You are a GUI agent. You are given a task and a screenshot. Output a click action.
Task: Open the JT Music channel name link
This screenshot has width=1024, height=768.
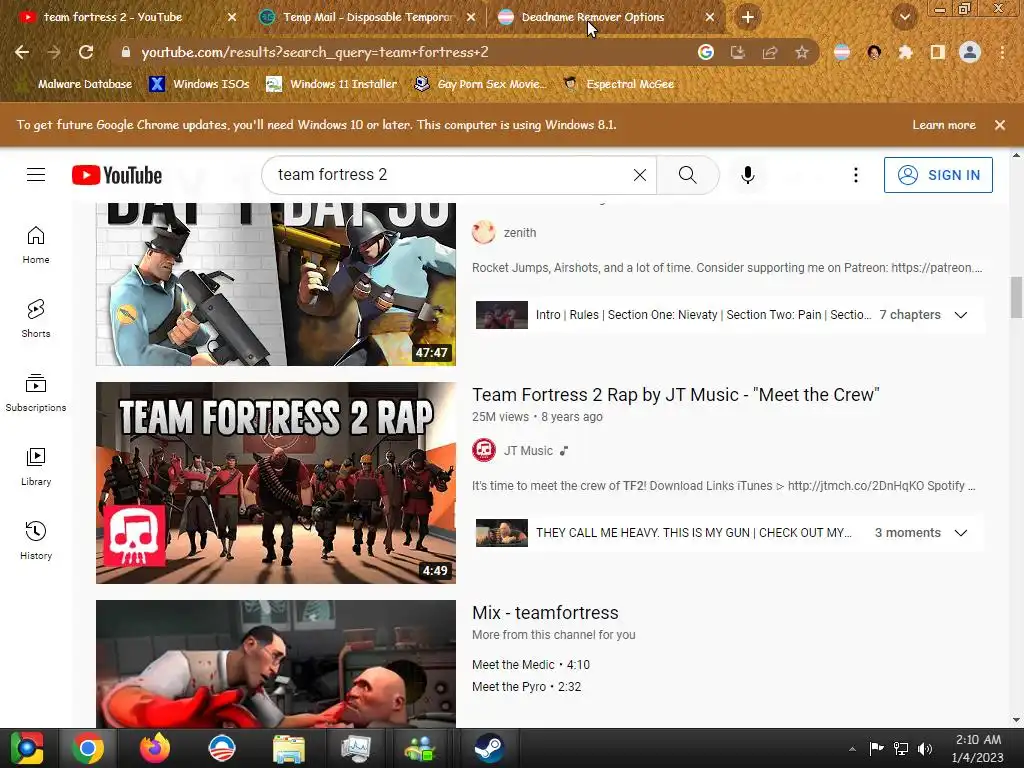click(528, 451)
